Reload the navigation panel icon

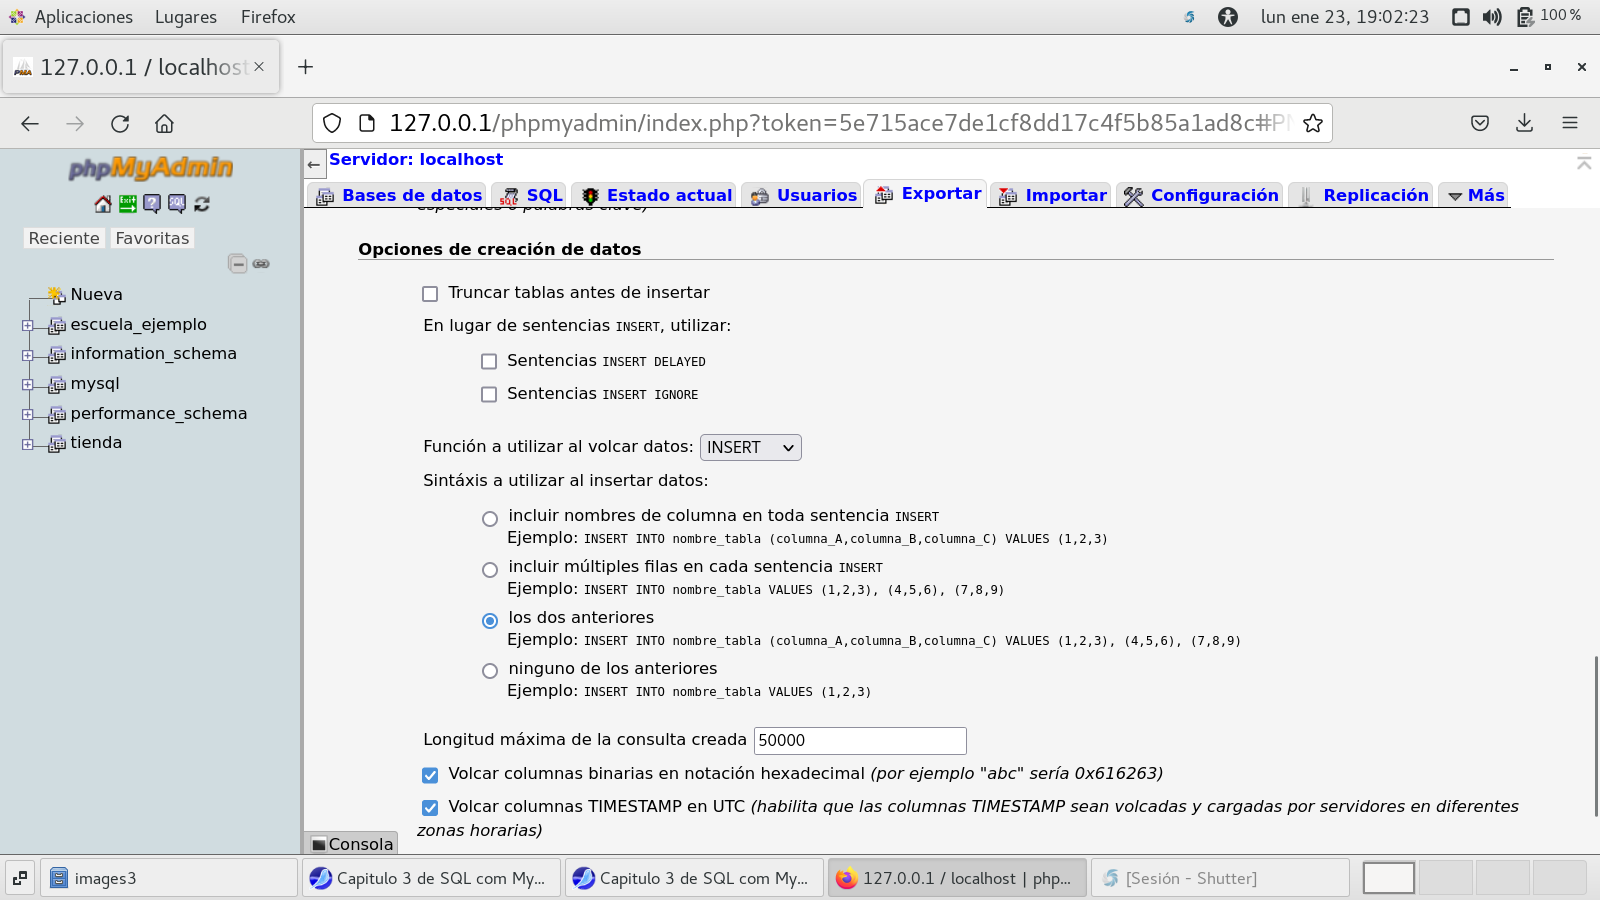click(x=202, y=204)
